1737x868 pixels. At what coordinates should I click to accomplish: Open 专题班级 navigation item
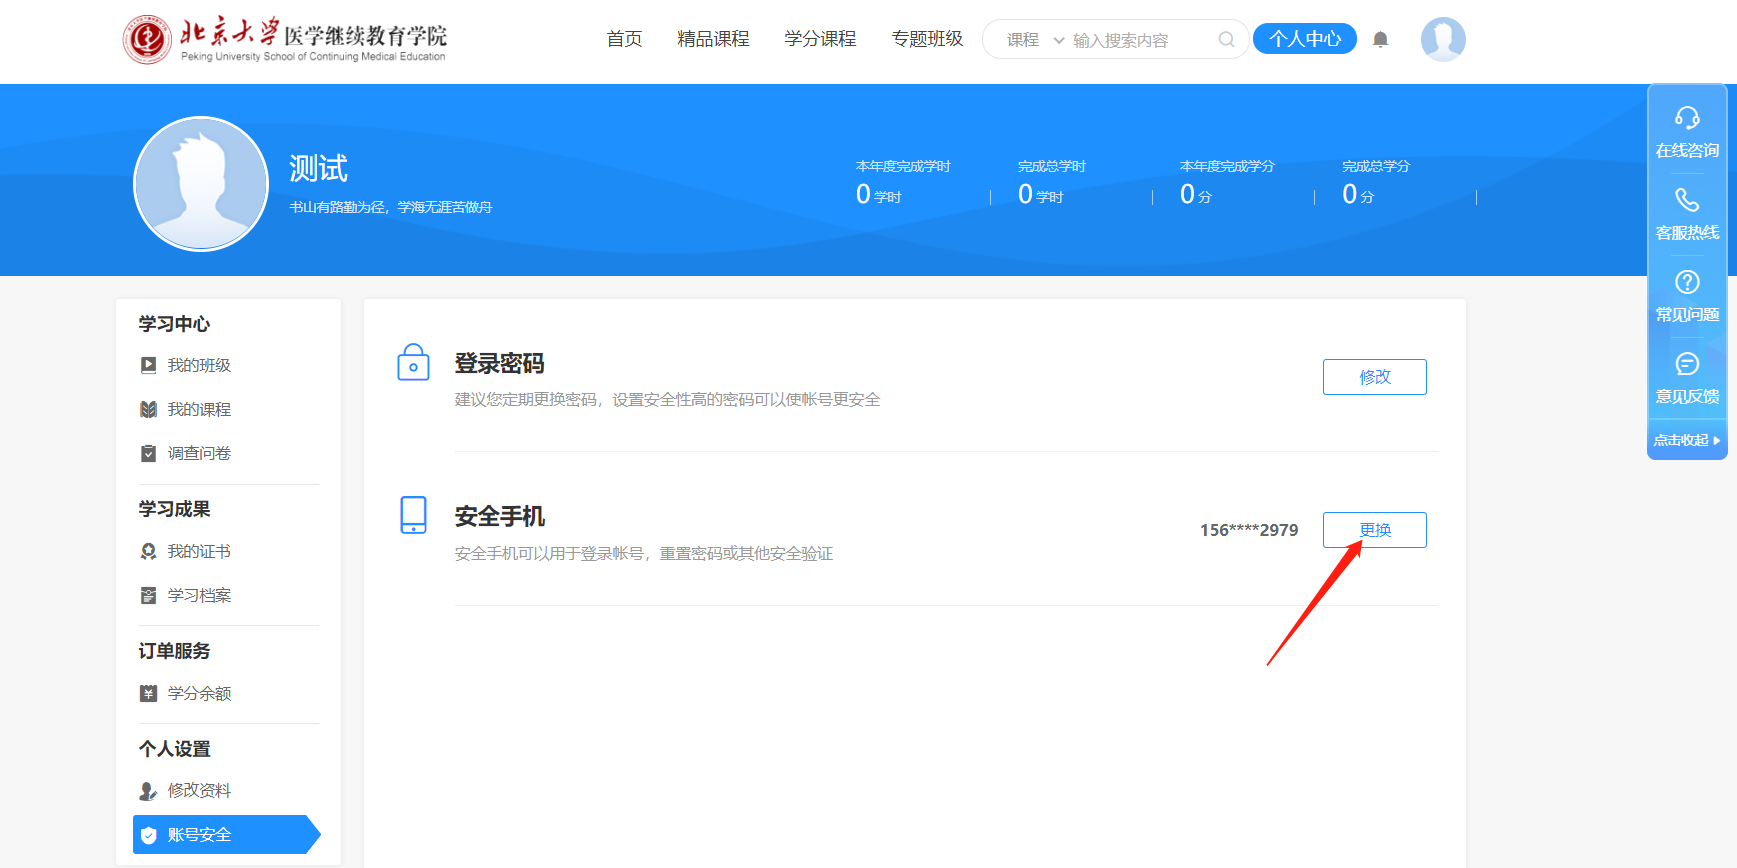927,39
